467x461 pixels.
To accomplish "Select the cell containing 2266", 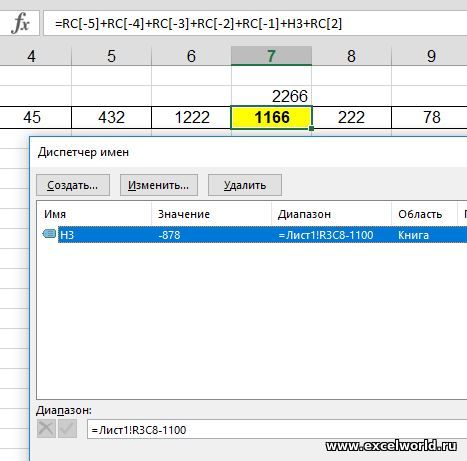I will click(271, 96).
